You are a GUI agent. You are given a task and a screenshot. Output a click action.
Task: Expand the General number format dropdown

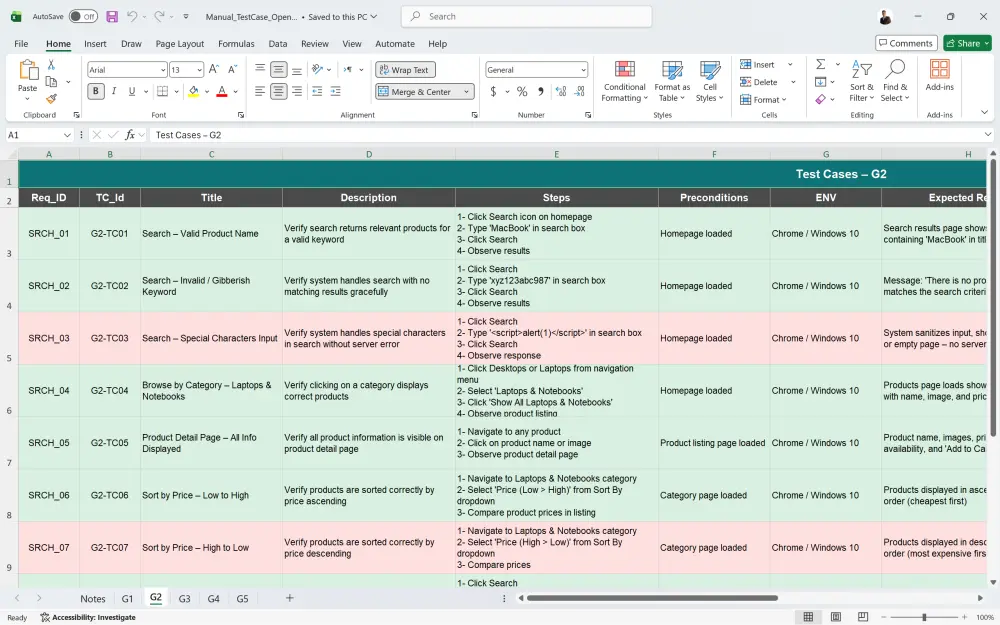pyautogui.click(x=583, y=70)
